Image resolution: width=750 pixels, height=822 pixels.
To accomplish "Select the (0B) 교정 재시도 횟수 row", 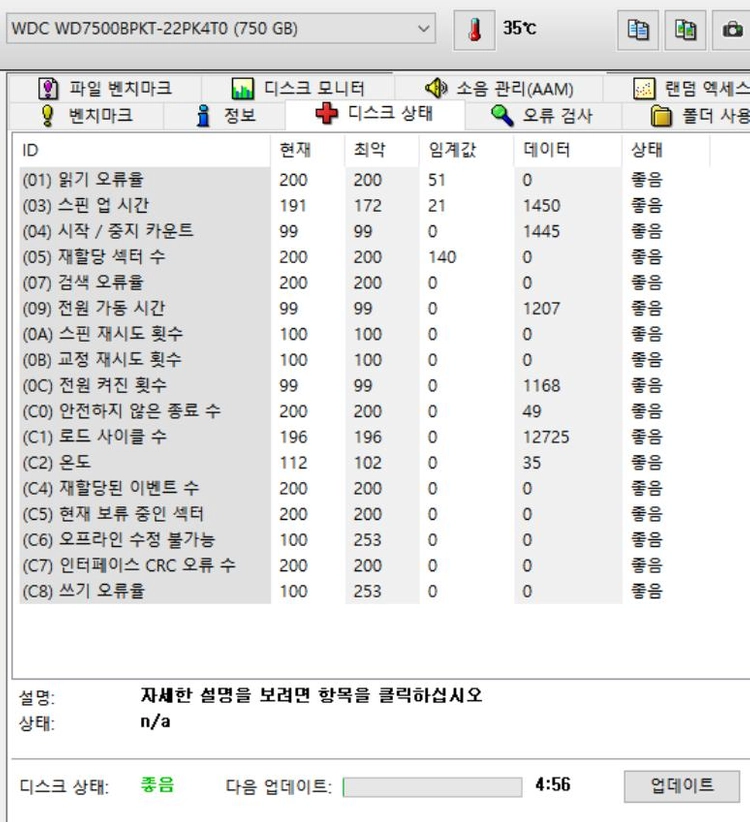I will tap(364, 360).
